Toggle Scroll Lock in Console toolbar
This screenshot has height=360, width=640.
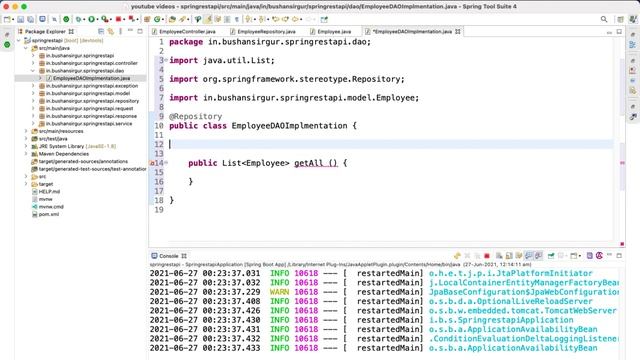[509, 256]
